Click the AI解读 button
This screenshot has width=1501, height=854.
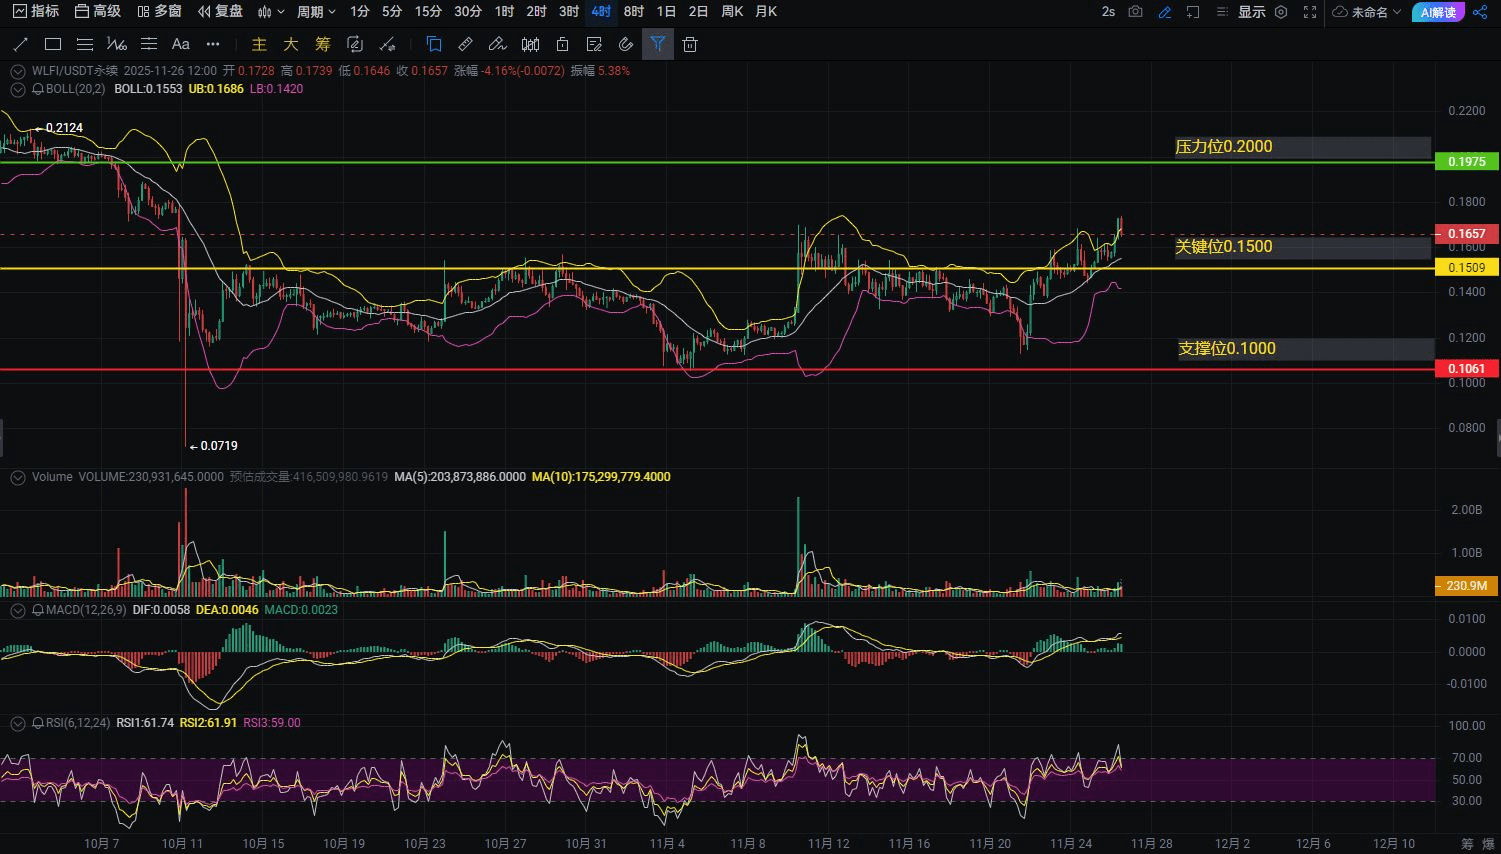point(1439,12)
